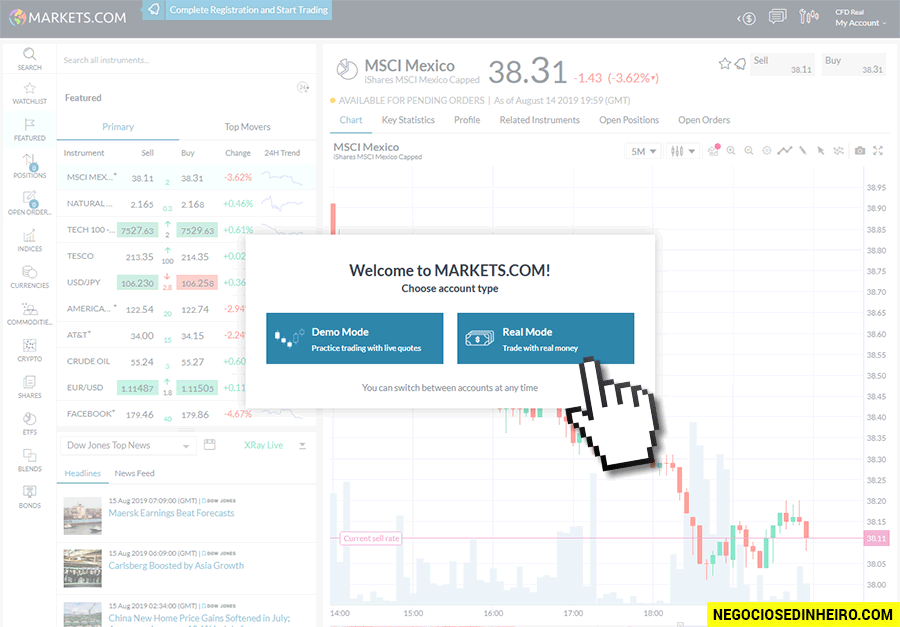Viewport: 900px width, 627px height.
Task: Click the Sell 38.11 button
Action: (782, 64)
